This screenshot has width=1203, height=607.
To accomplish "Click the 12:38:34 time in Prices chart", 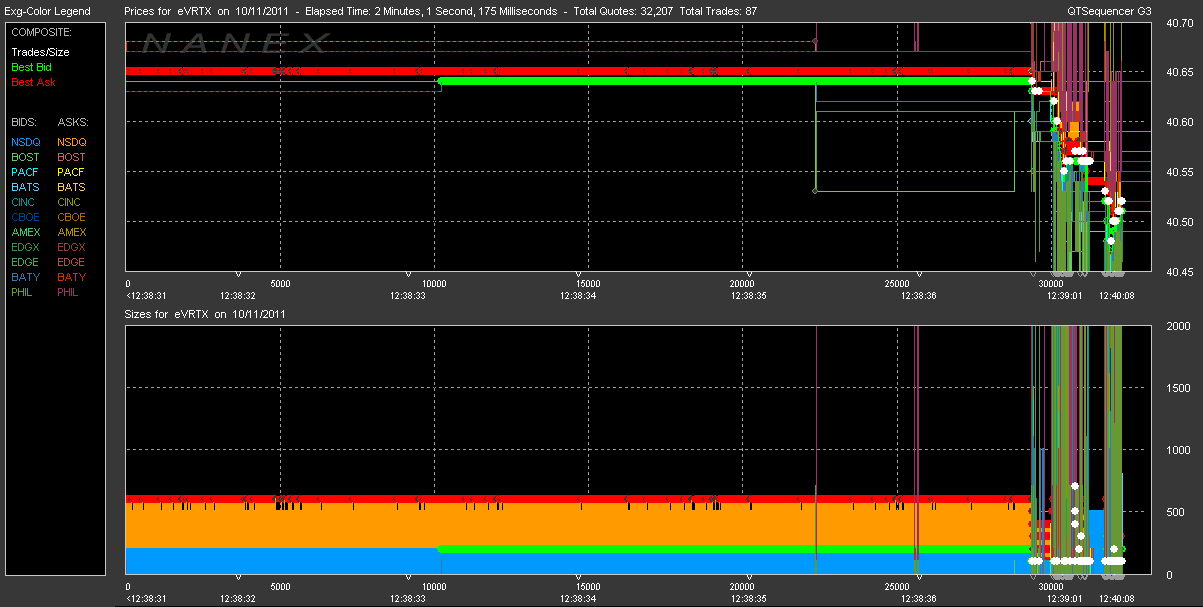I will 578,296.
